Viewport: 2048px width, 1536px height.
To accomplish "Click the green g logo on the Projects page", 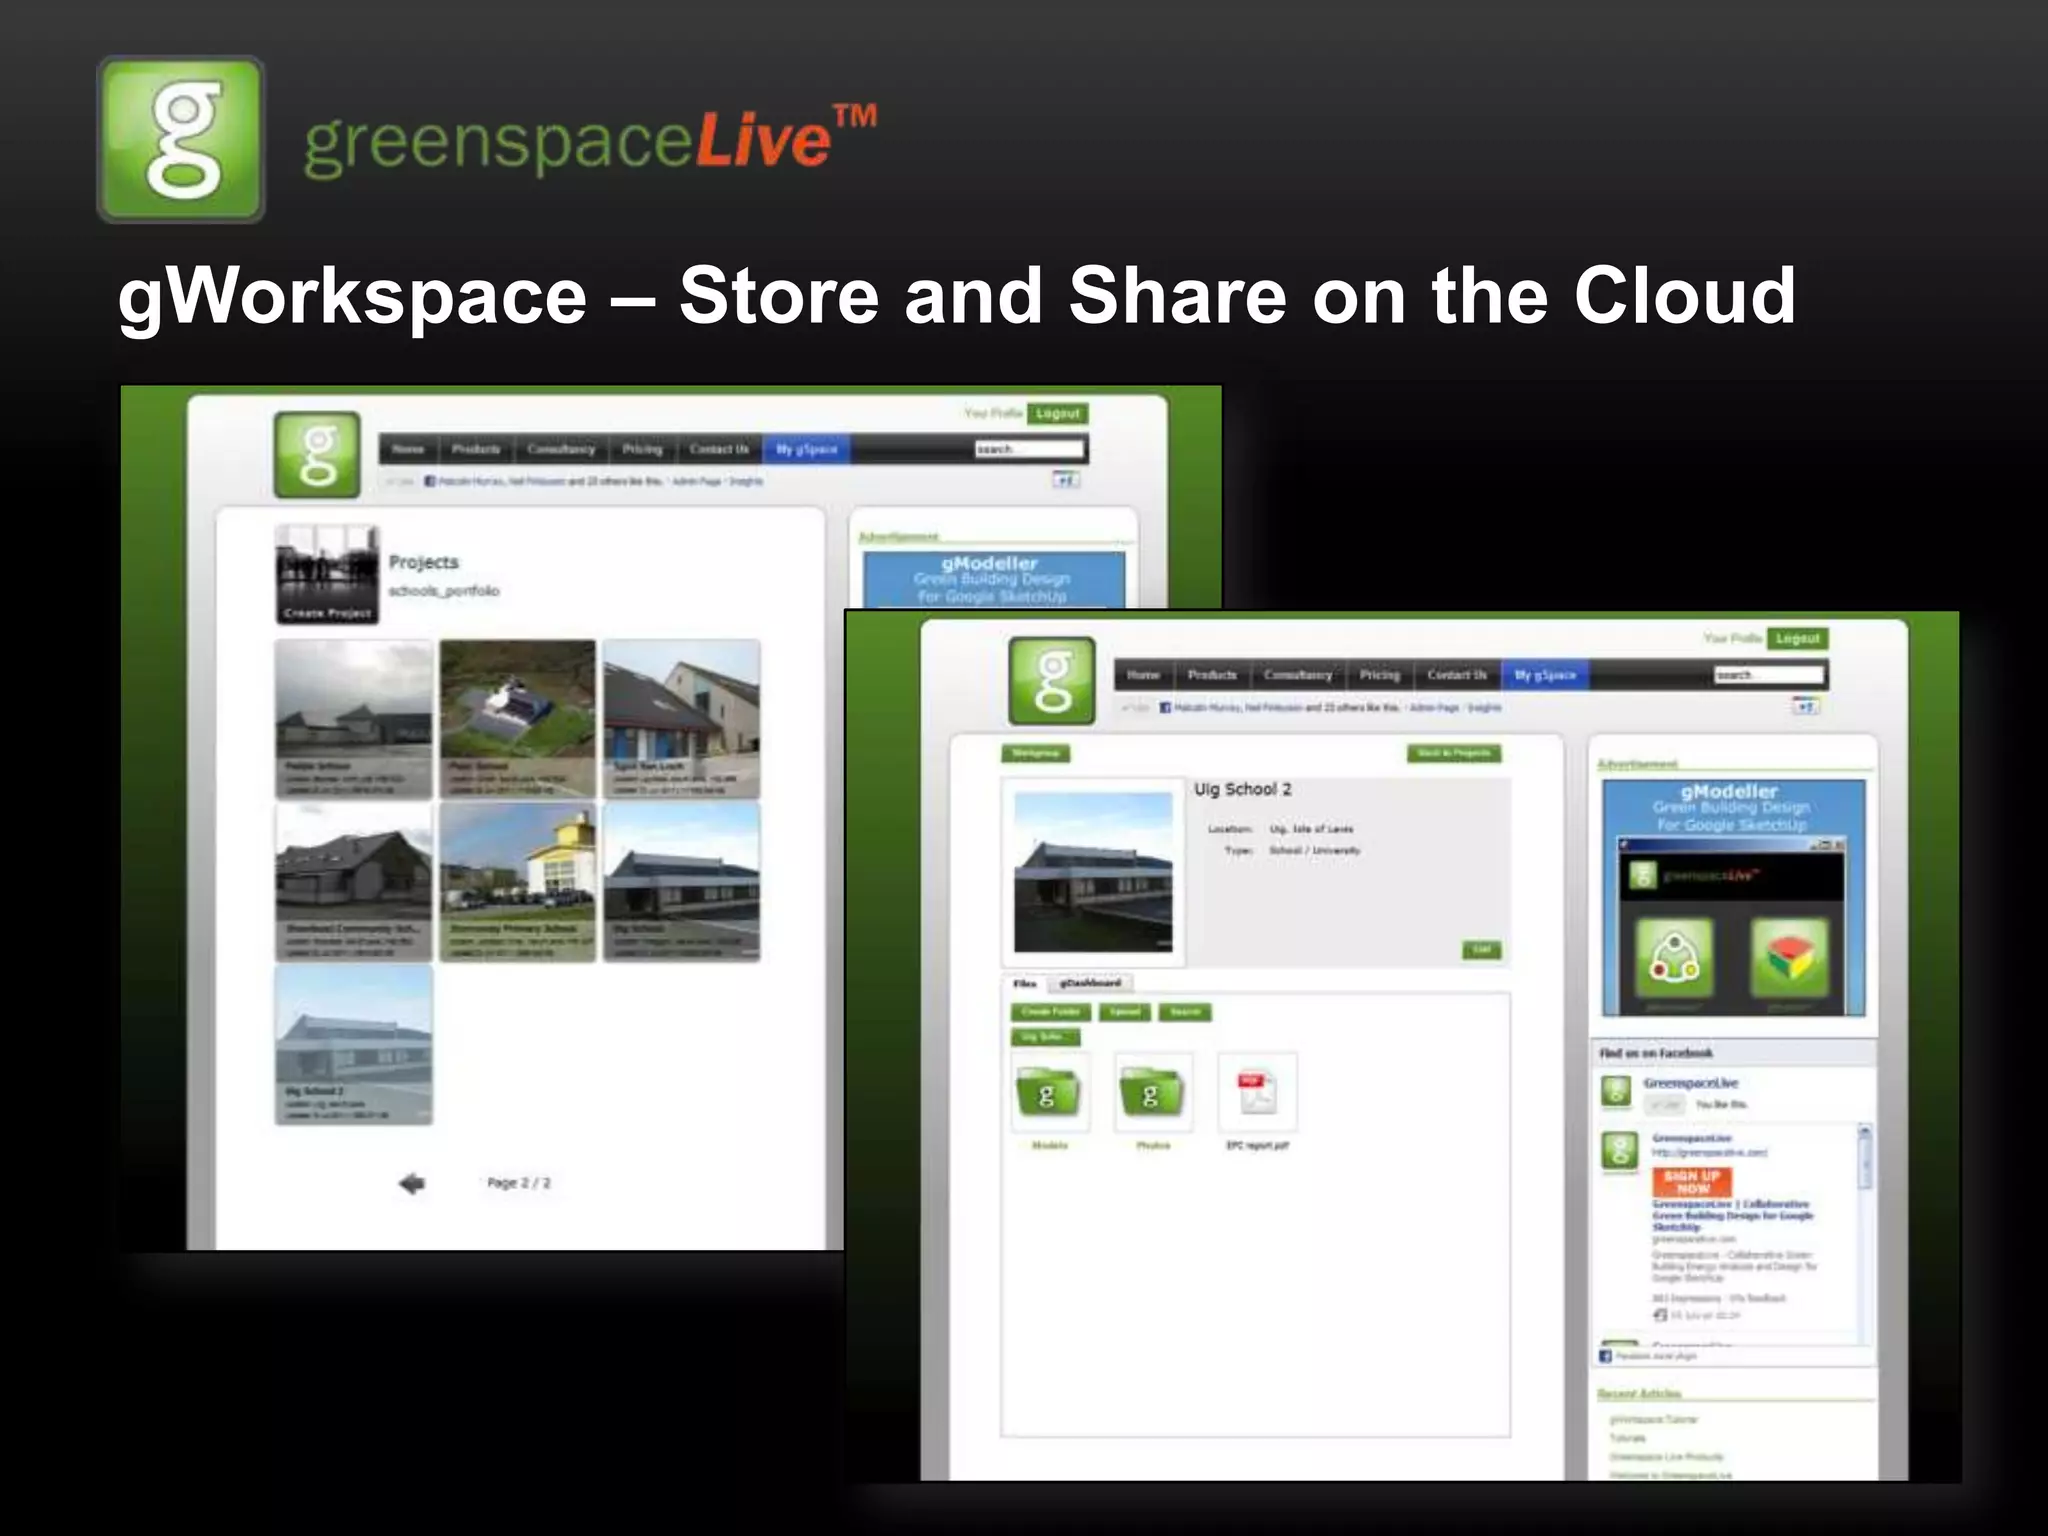I will click(x=317, y=455).
